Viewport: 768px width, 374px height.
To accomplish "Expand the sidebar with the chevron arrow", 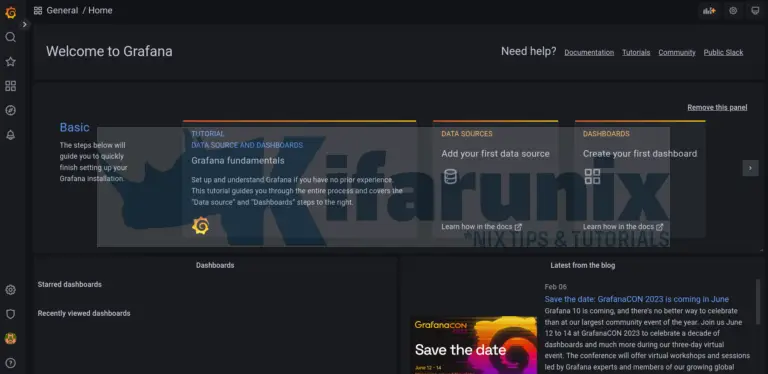I will (24, 24).
